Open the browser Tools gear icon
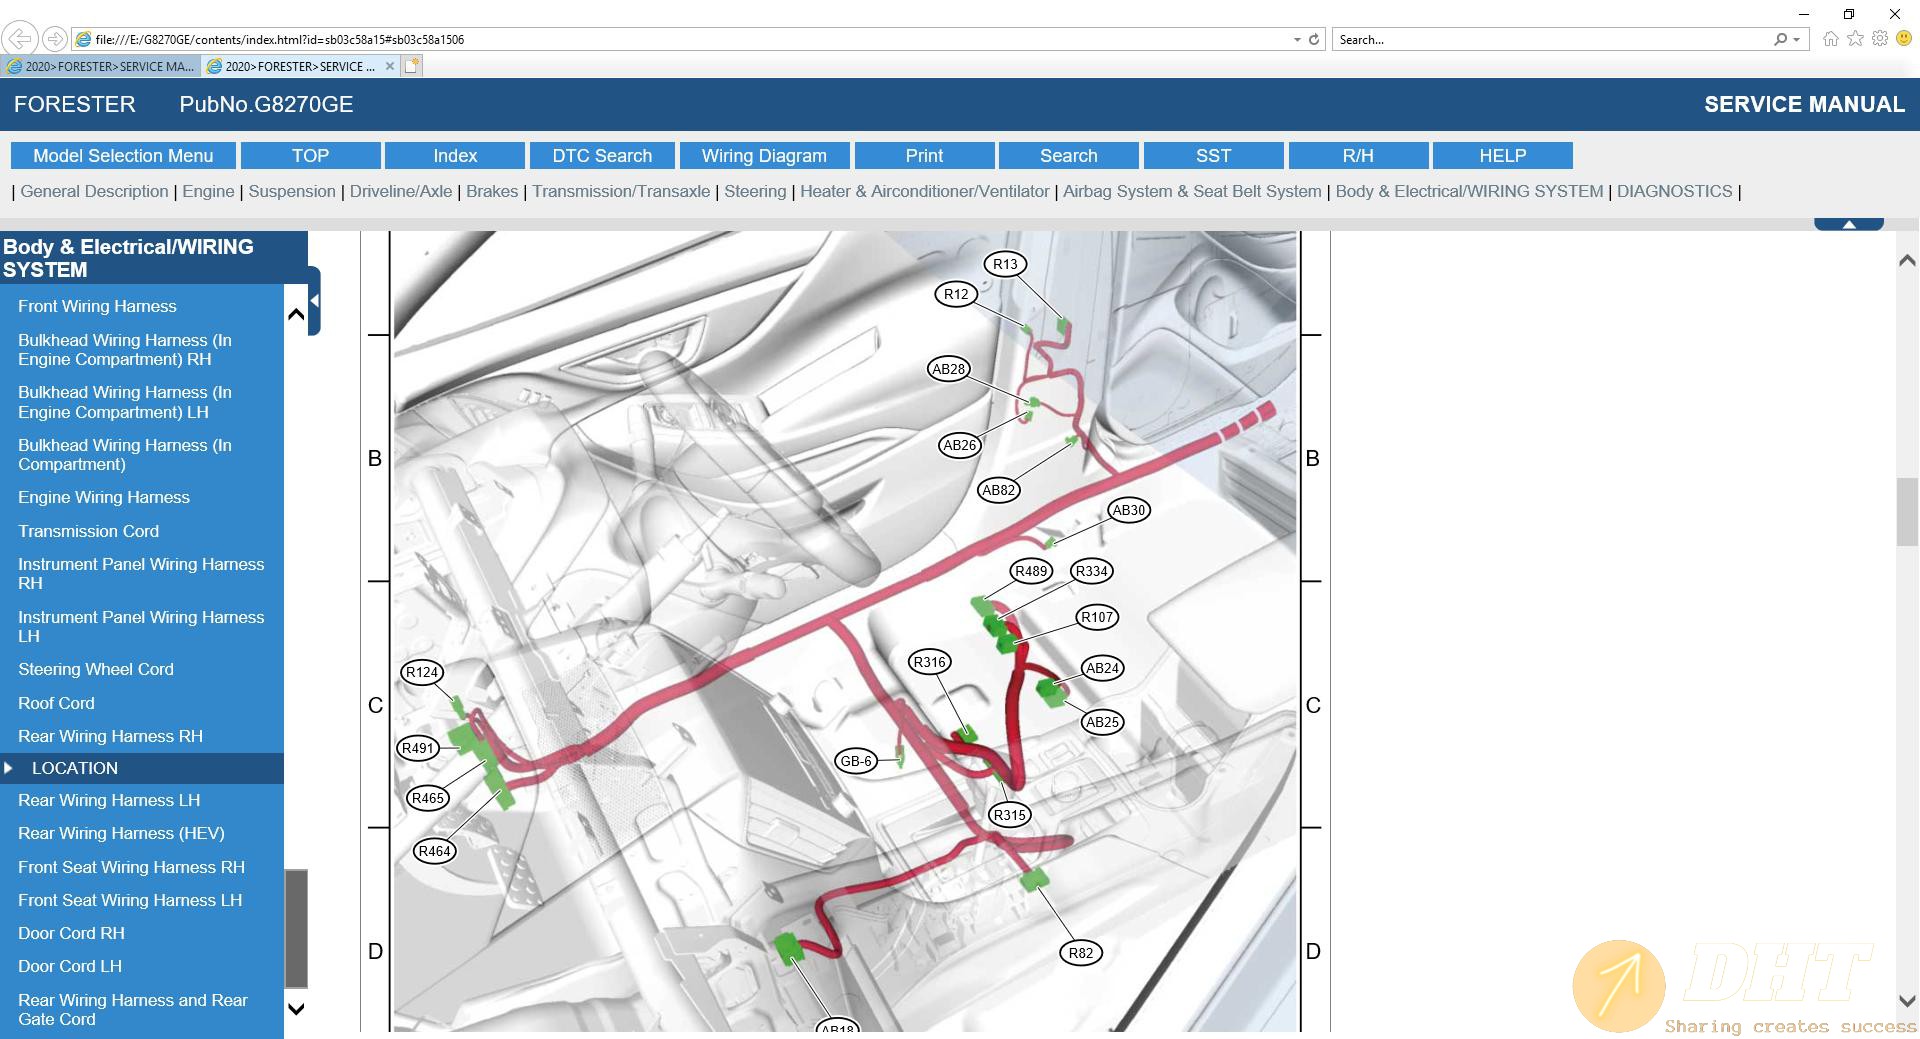The width and height of the screenshot is (1920, 1039). 1880,39
